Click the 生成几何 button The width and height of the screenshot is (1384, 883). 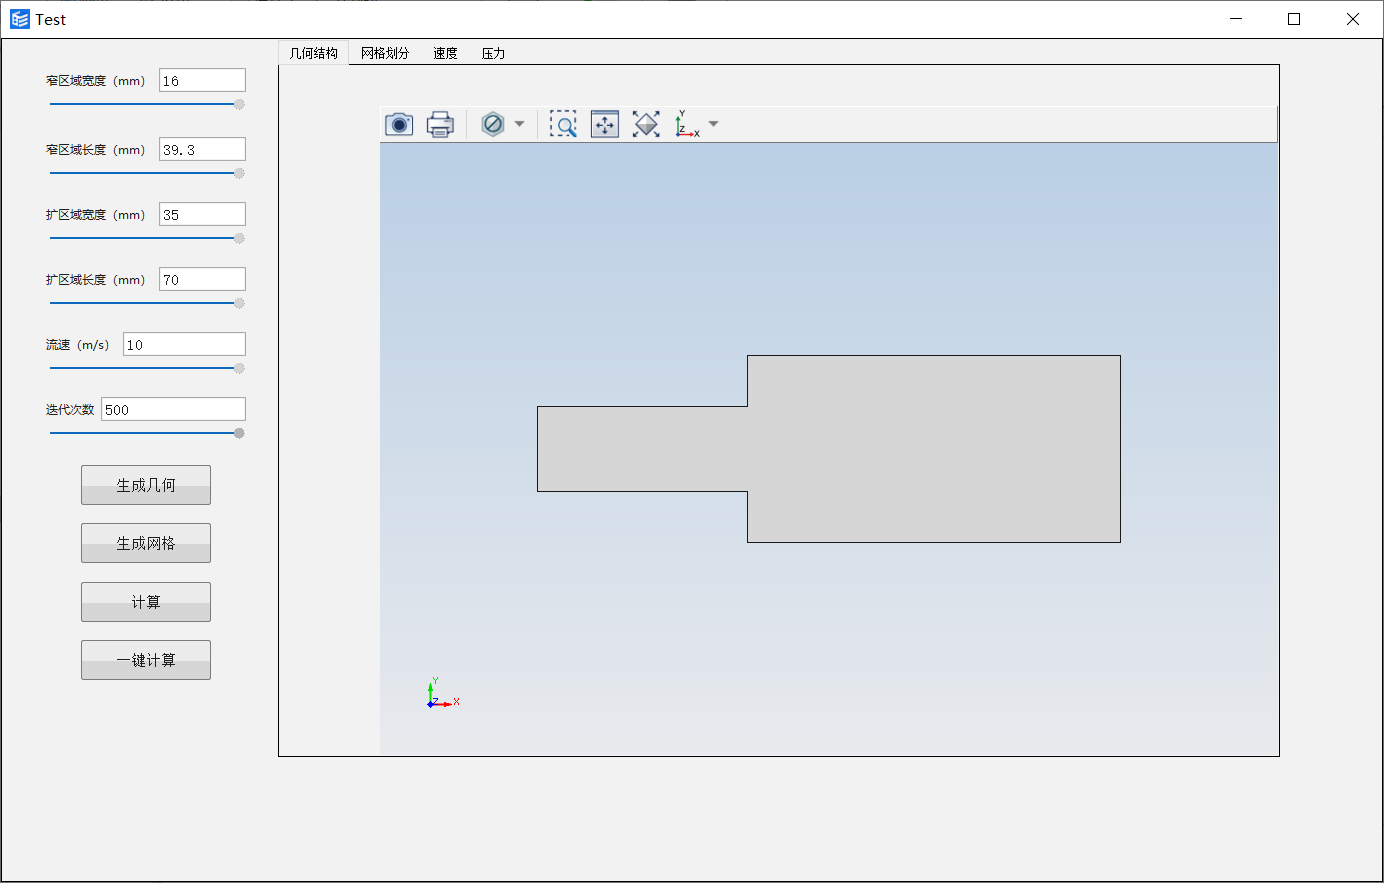coord(146,485)
